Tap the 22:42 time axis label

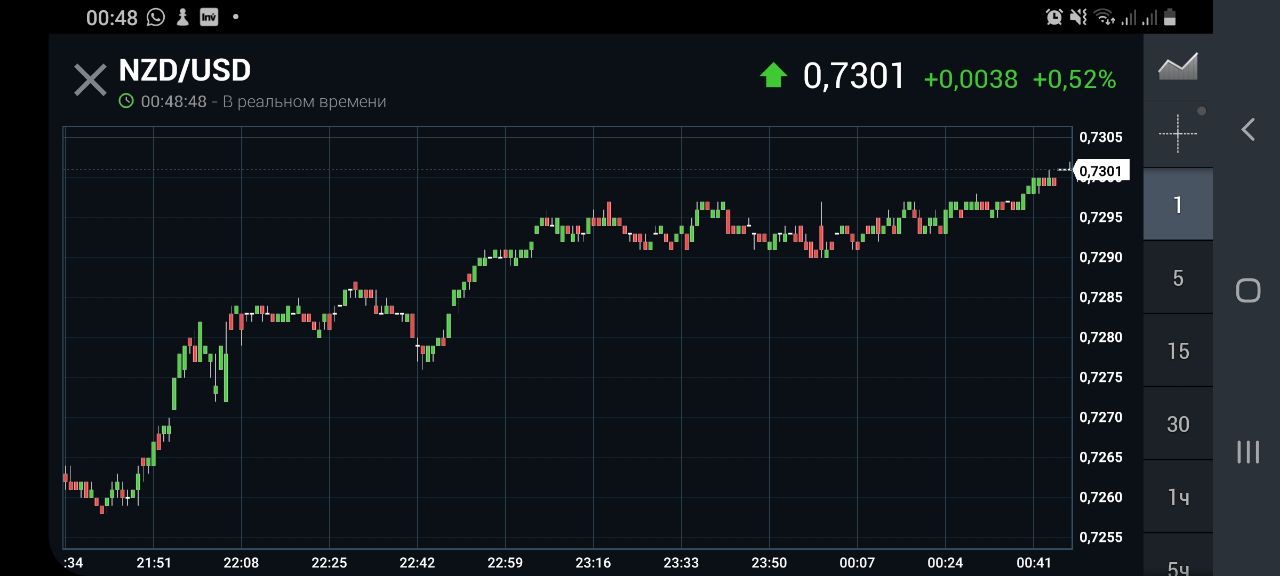(x=417, y=563)
